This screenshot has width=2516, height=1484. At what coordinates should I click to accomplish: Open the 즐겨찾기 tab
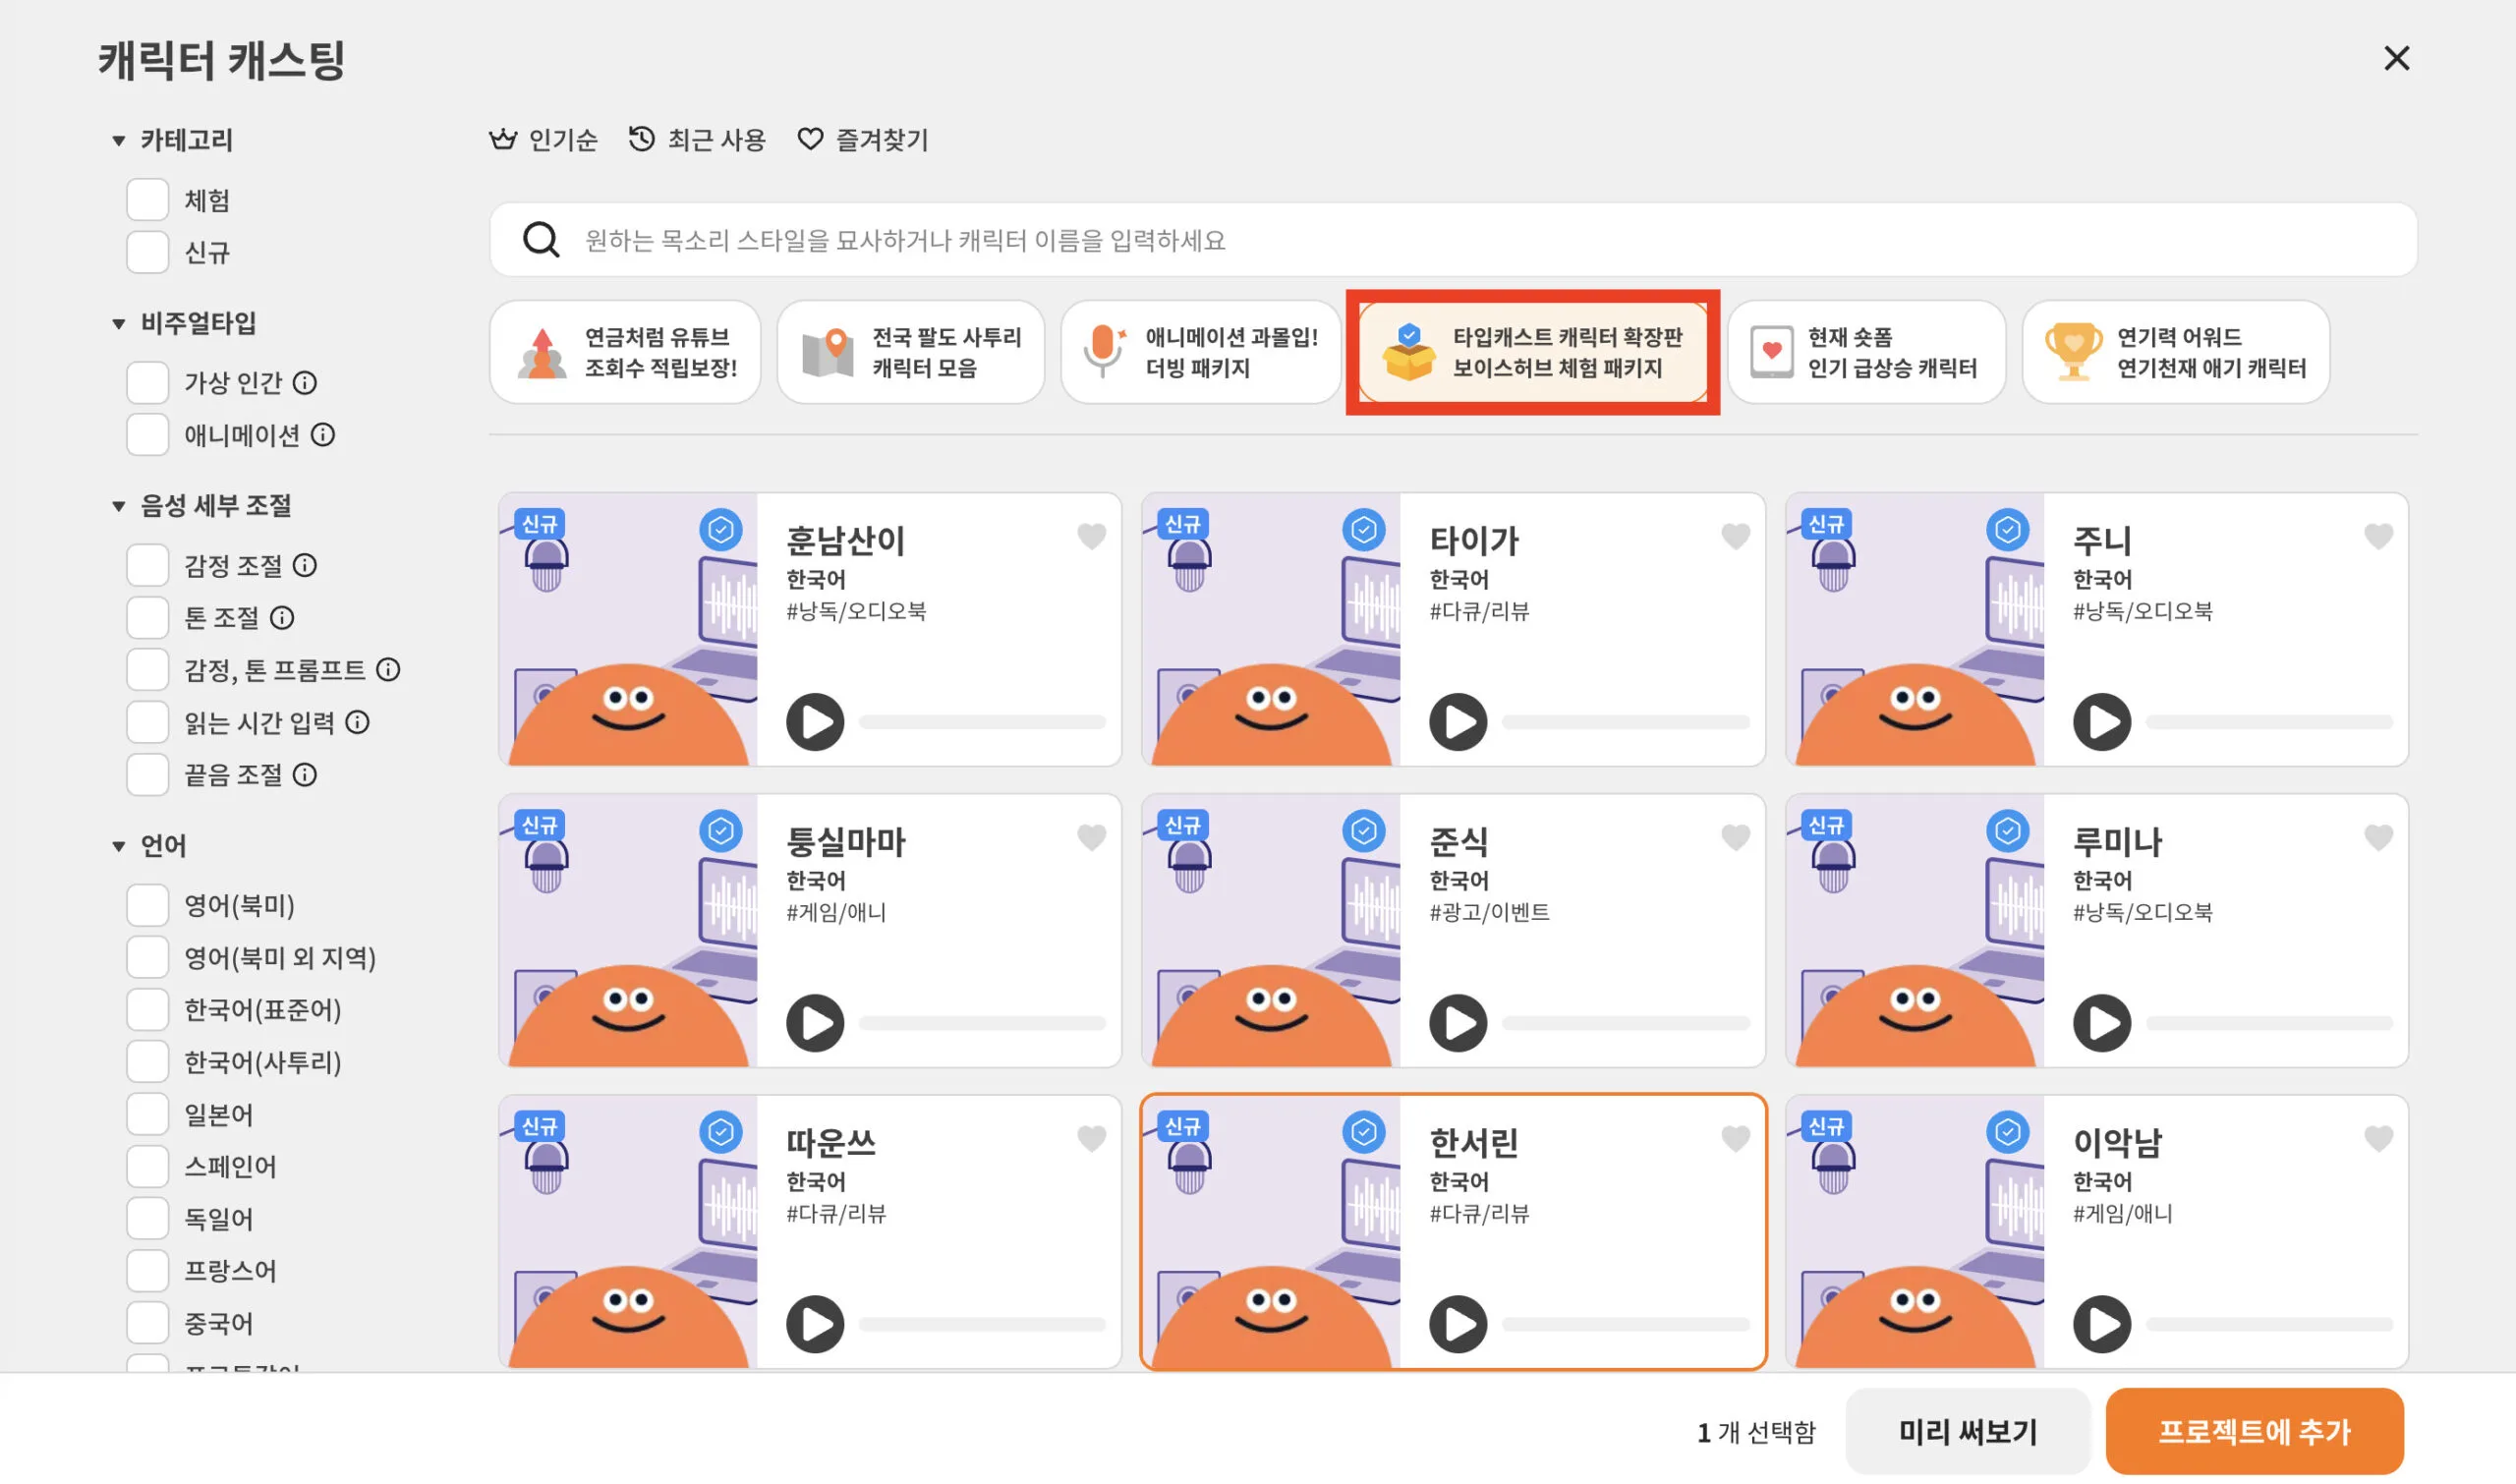(863, 140)
